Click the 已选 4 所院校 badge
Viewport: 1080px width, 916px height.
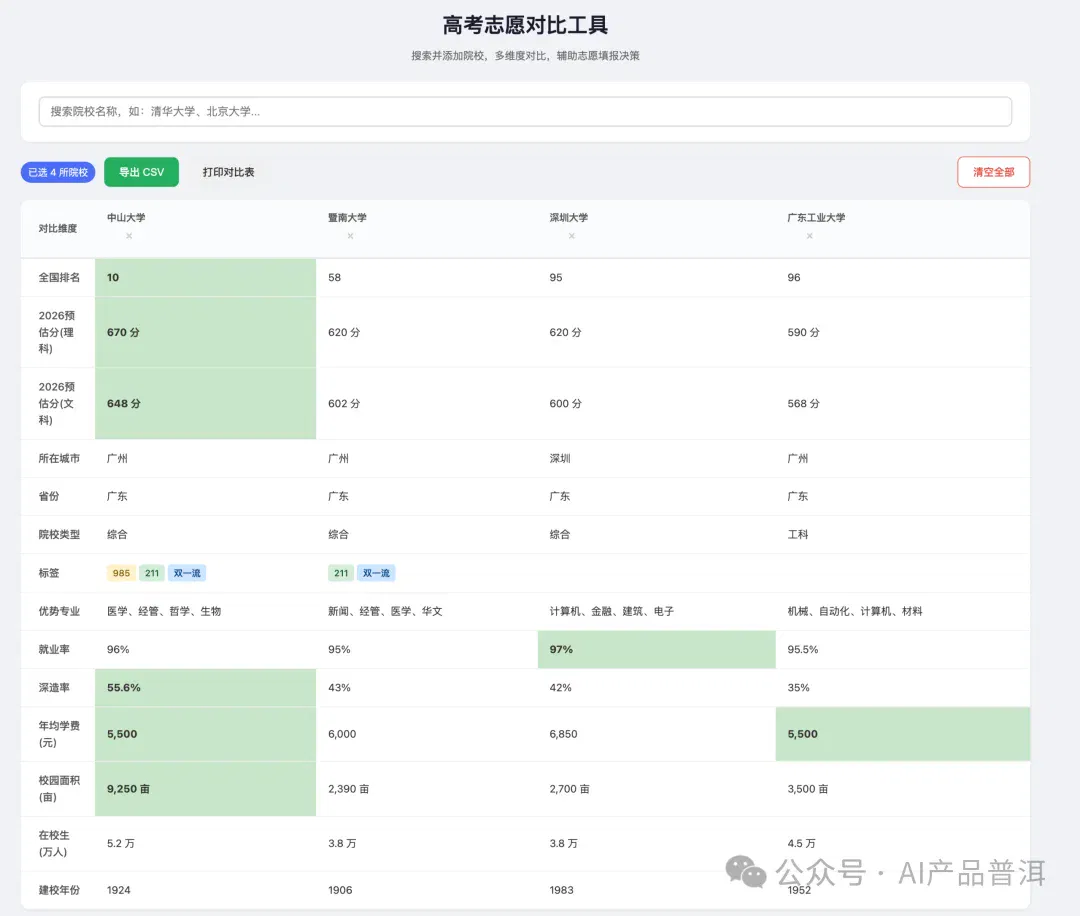coord(58,172)
